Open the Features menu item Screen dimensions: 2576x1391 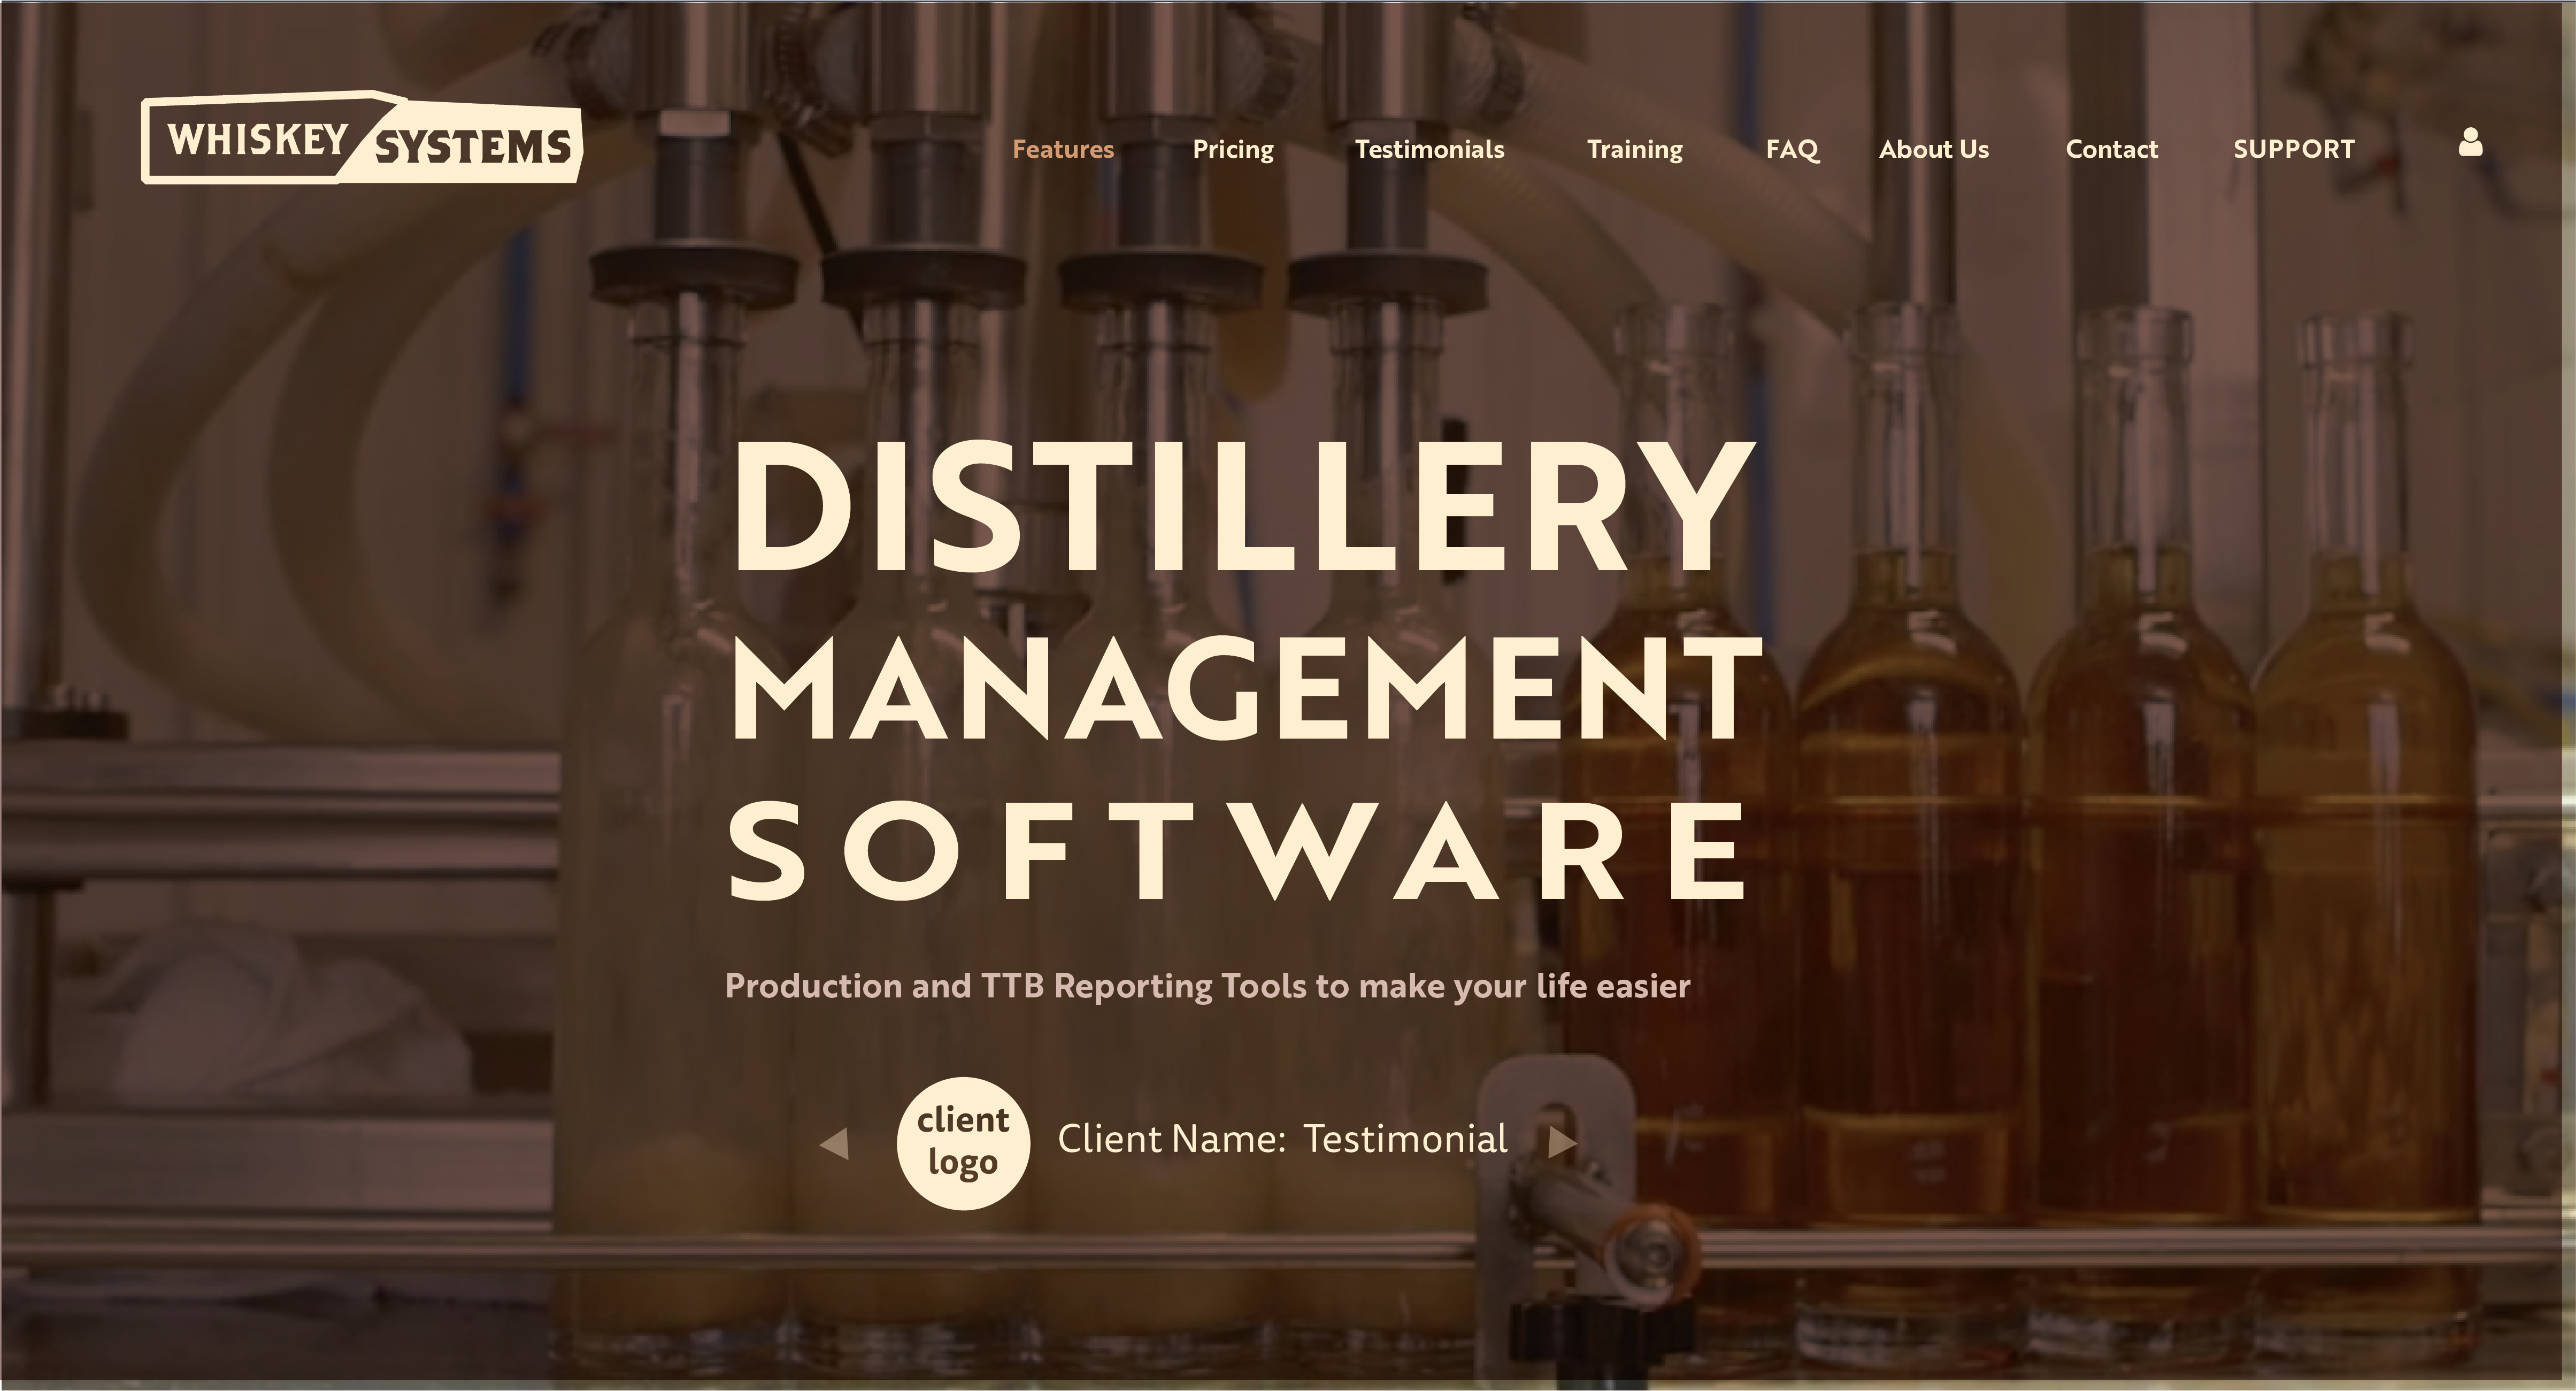click(1062, 149)
